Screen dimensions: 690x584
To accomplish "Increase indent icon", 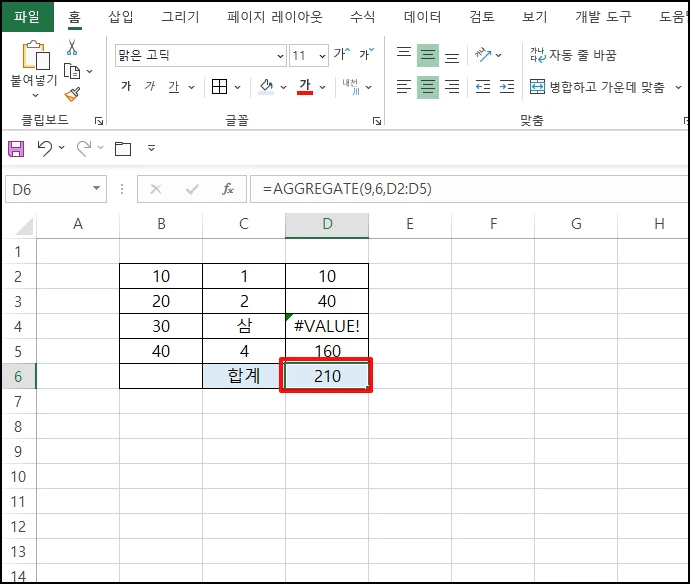I will click(507, 87).
